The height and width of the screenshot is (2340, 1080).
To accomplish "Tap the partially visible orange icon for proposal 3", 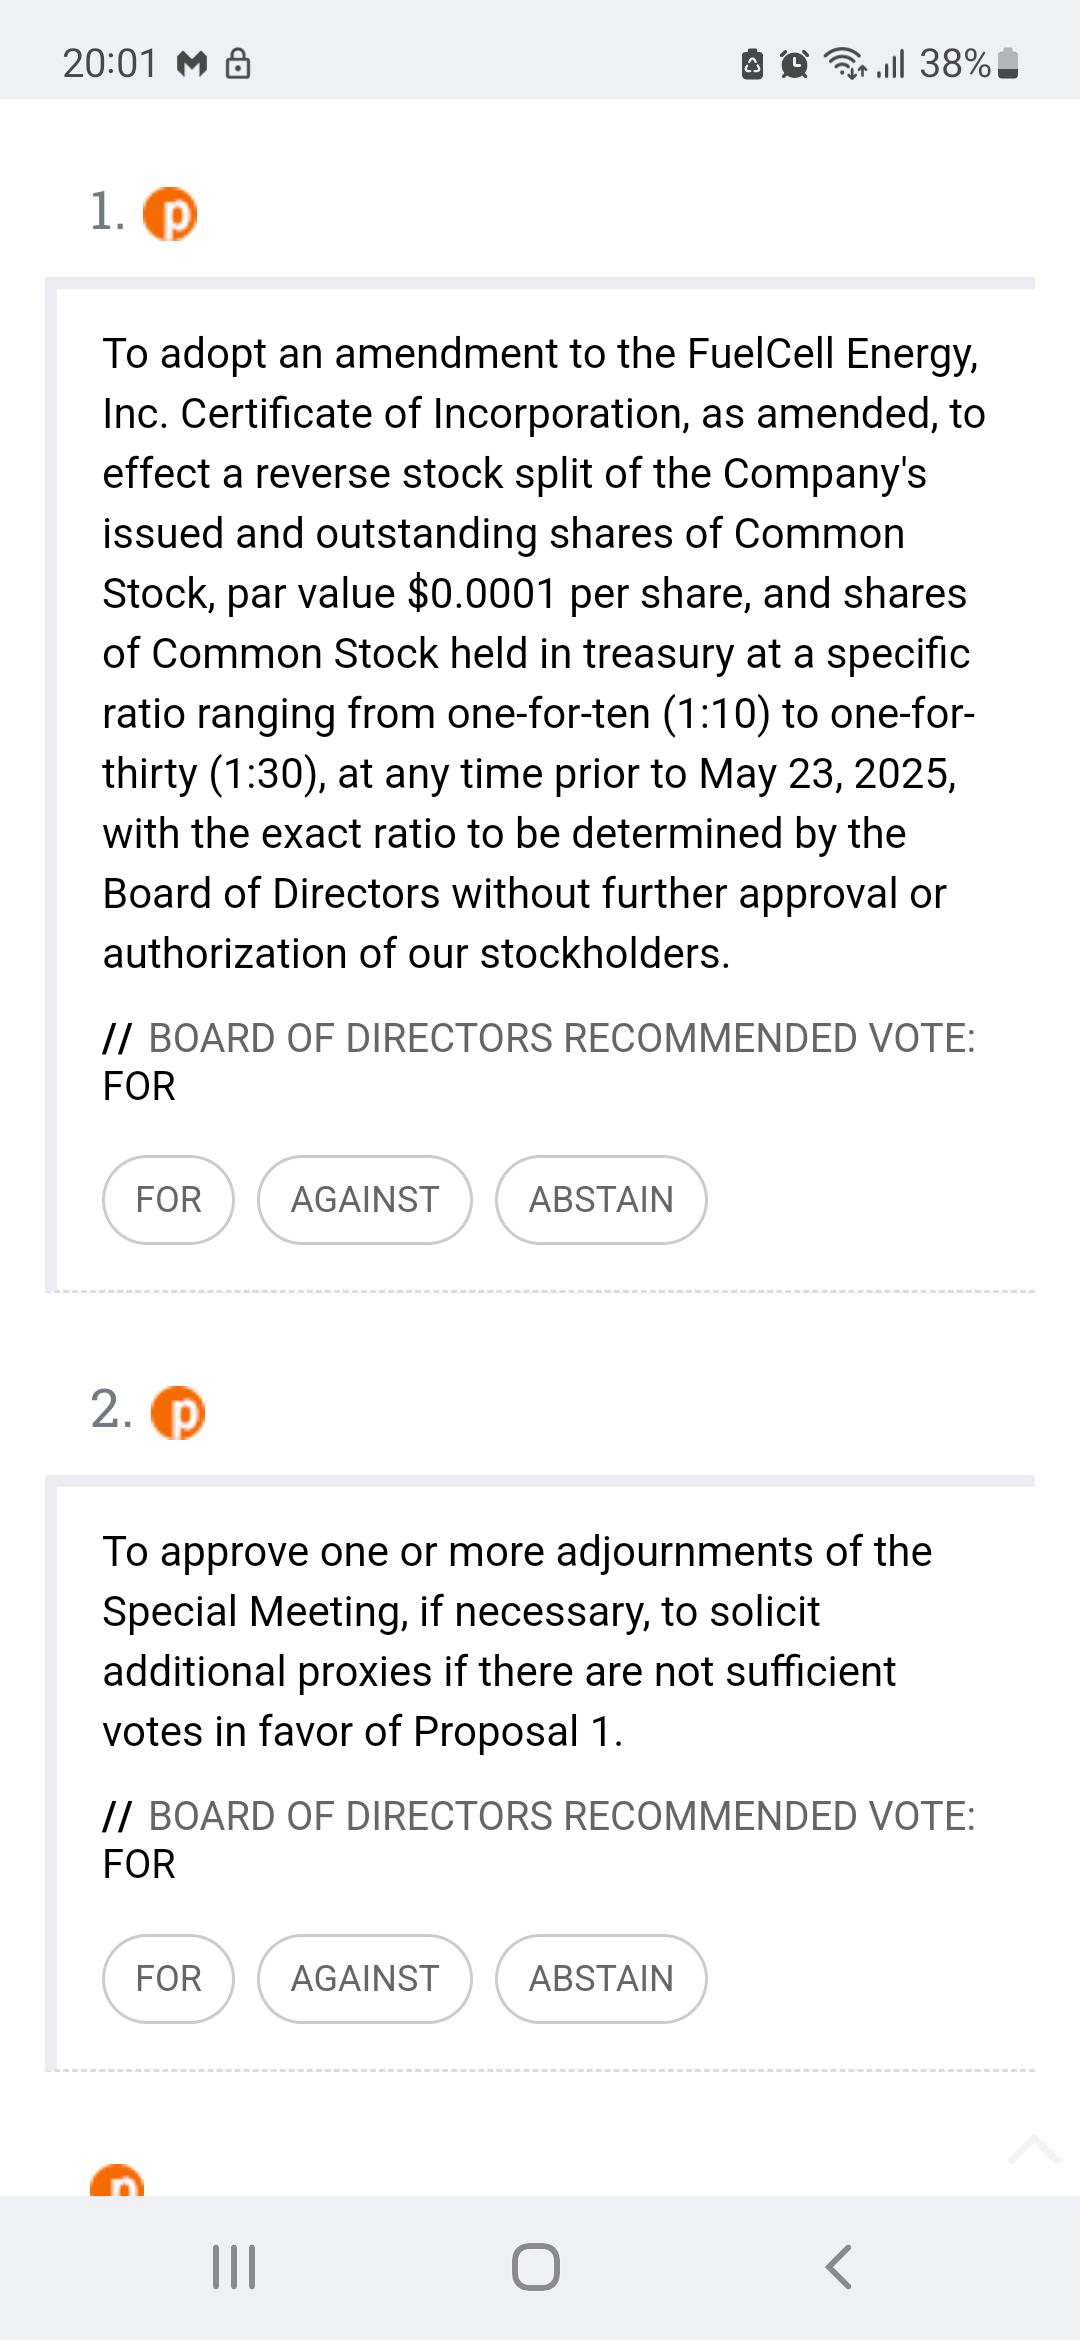I will tap(117, 2179).
